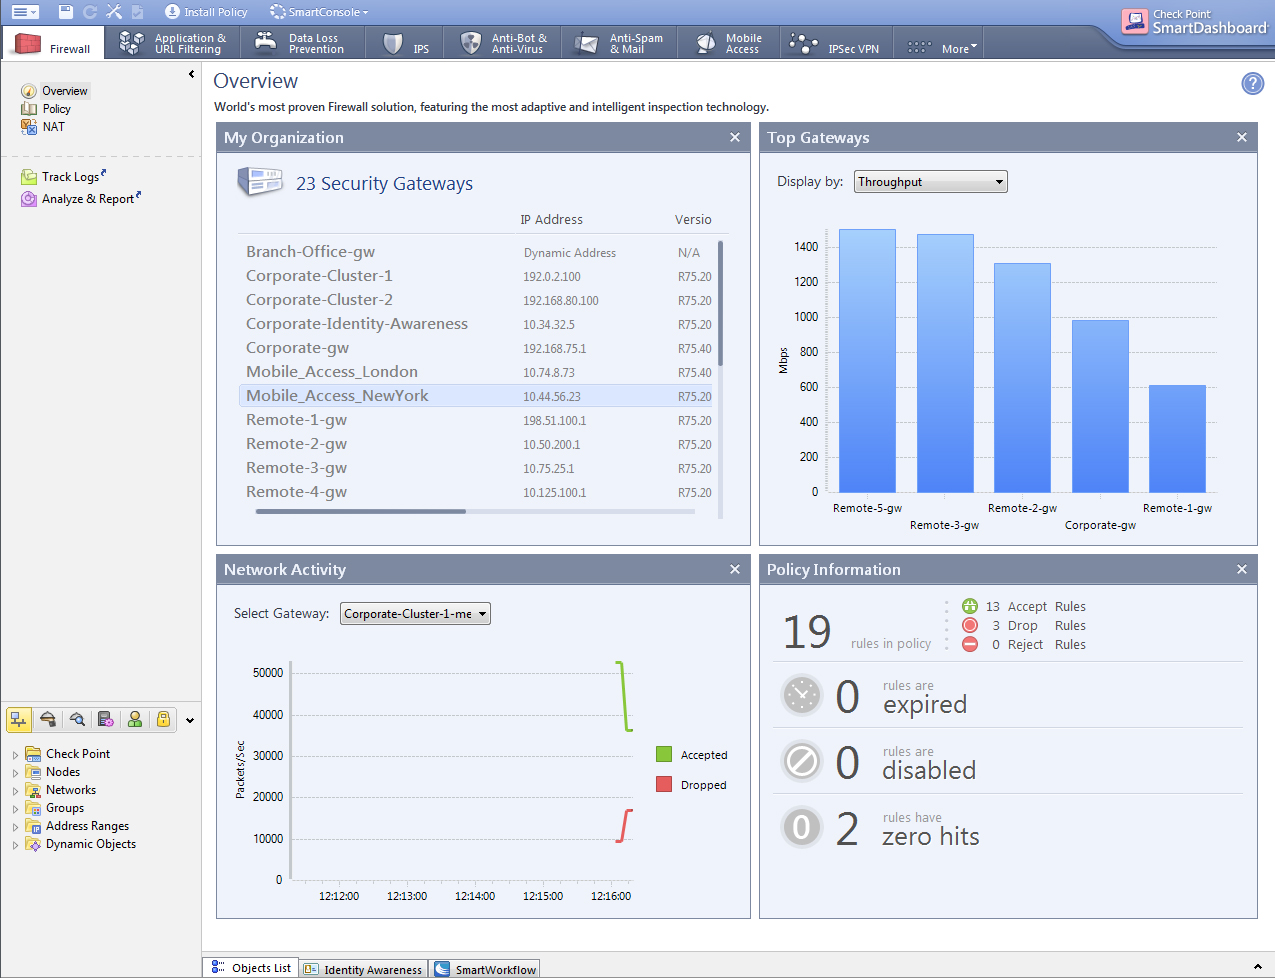
Task: Switch to Application & URL Filtering tab
Action: [173, 43]
